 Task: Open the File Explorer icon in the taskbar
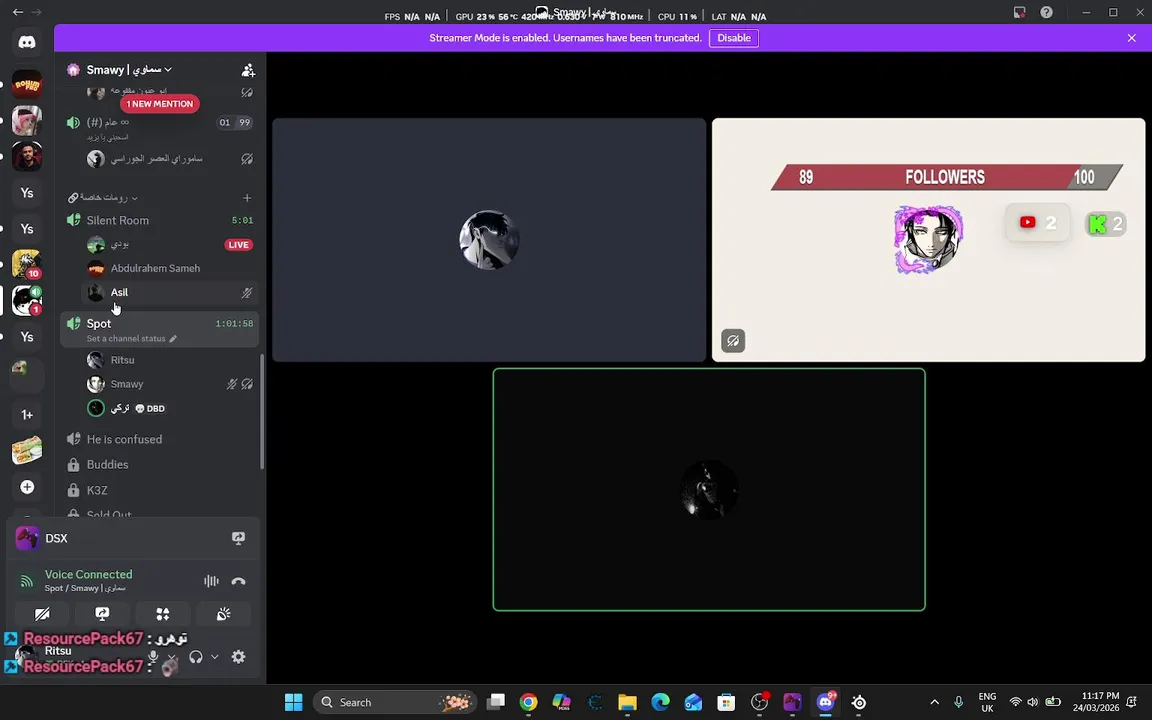627,702
